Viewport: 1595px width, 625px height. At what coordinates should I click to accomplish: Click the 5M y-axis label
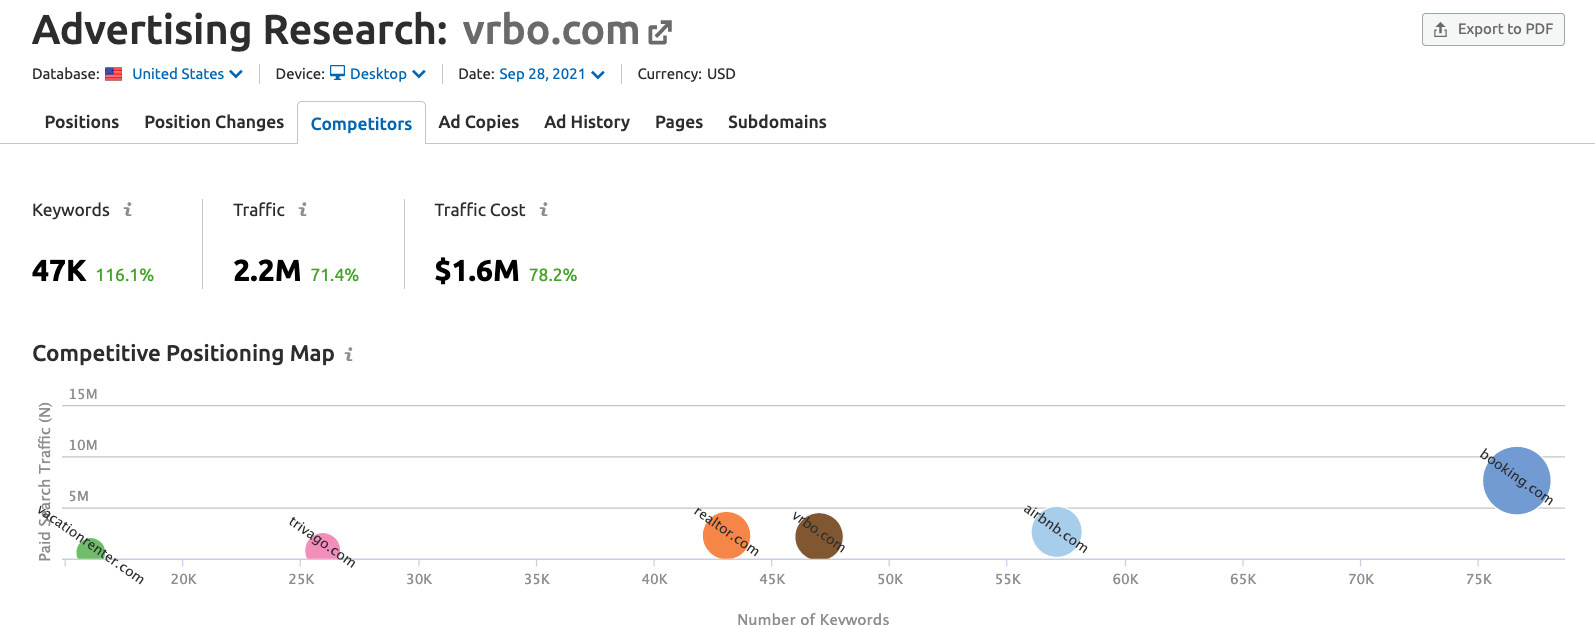click(x=79, y=496)
